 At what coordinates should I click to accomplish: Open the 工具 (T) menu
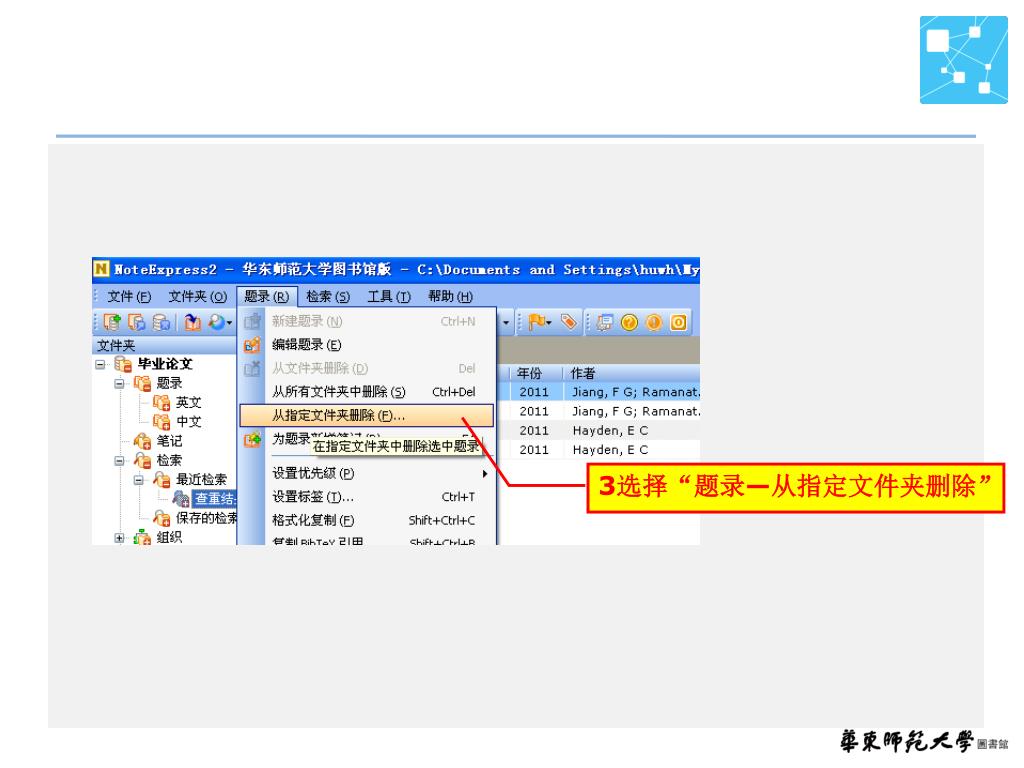[389, 296]
